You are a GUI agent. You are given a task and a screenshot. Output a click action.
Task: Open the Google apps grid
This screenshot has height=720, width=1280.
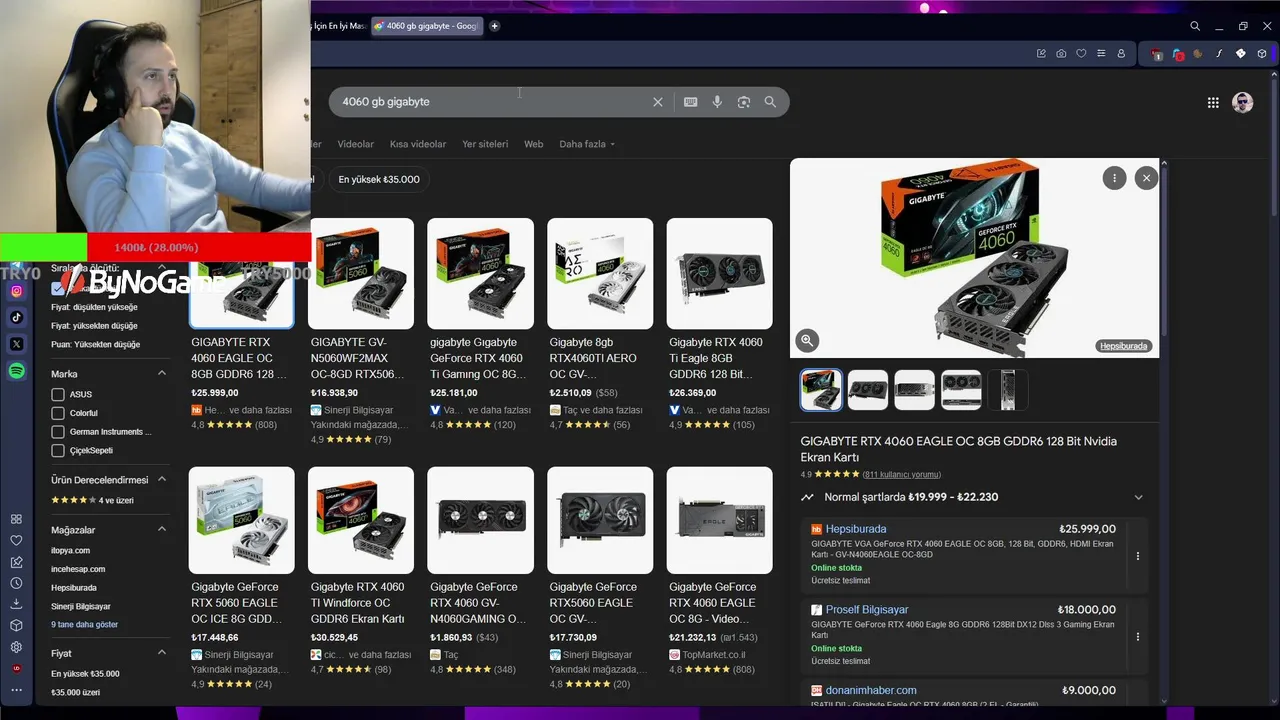click(x=1213, y=102)
